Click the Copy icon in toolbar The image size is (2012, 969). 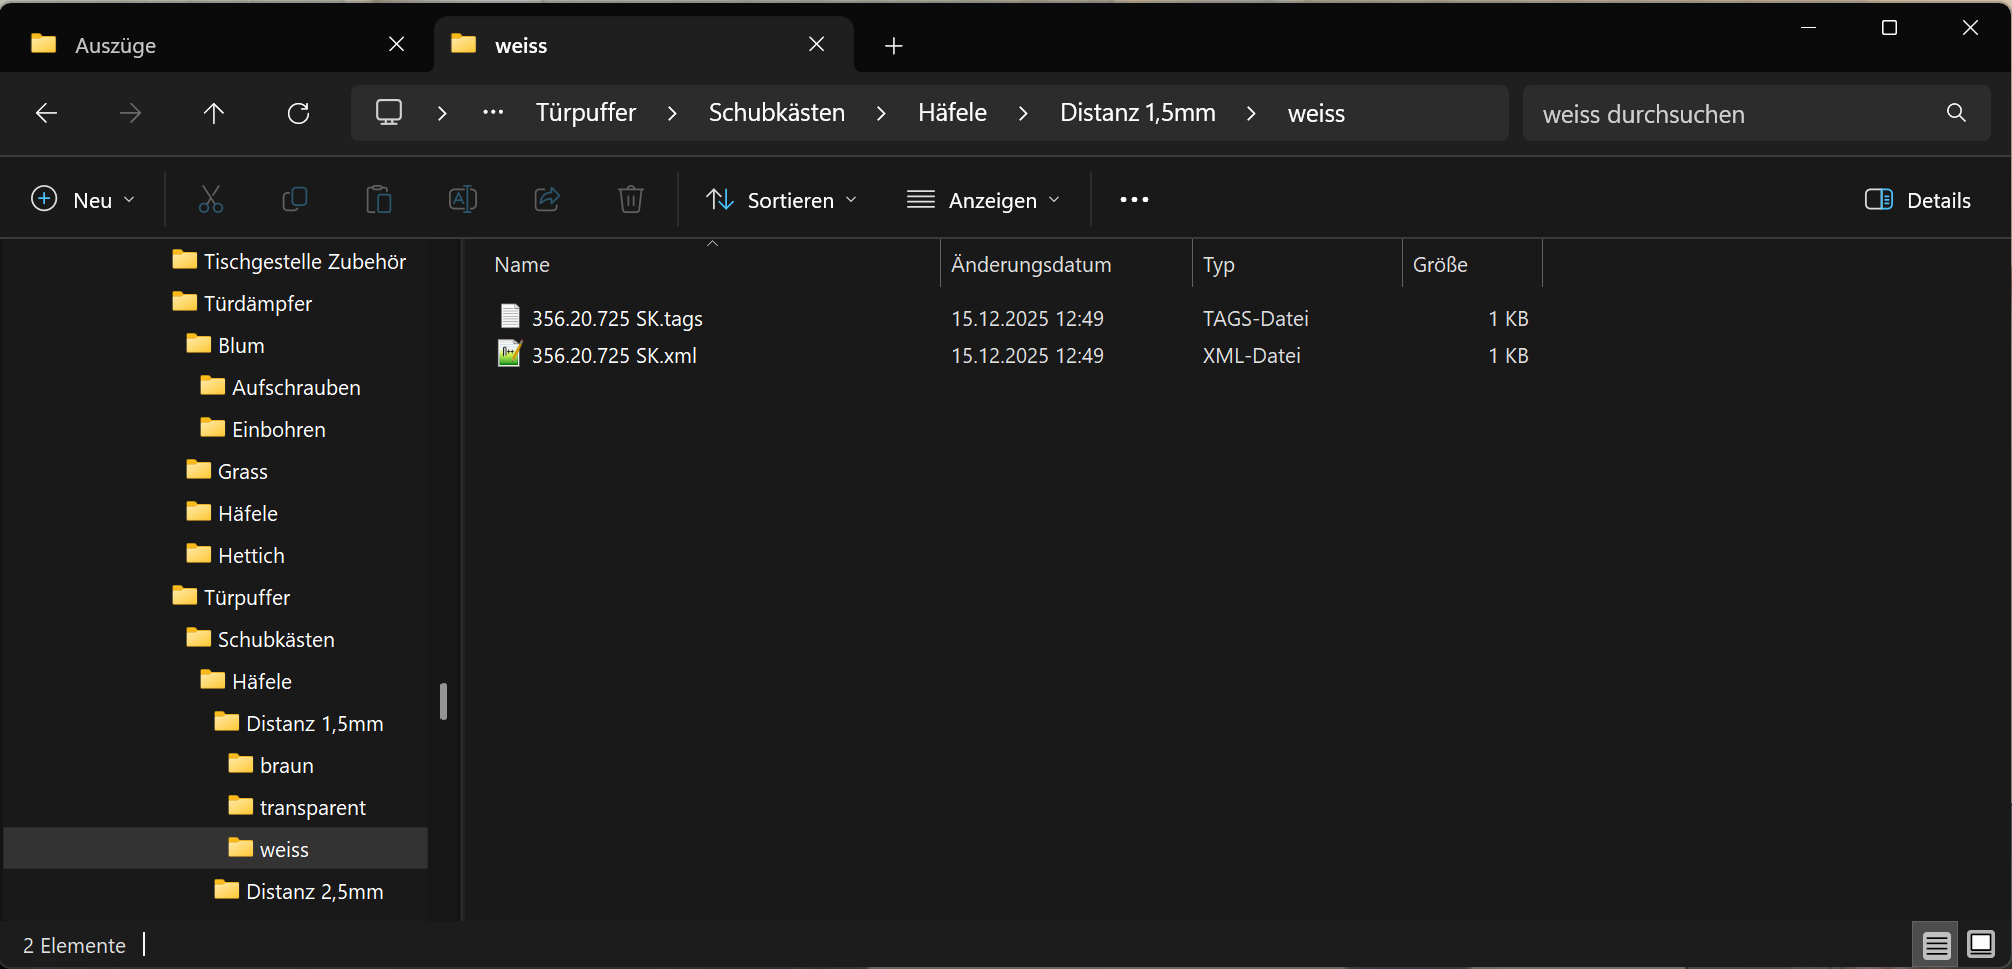coord(295,200)
